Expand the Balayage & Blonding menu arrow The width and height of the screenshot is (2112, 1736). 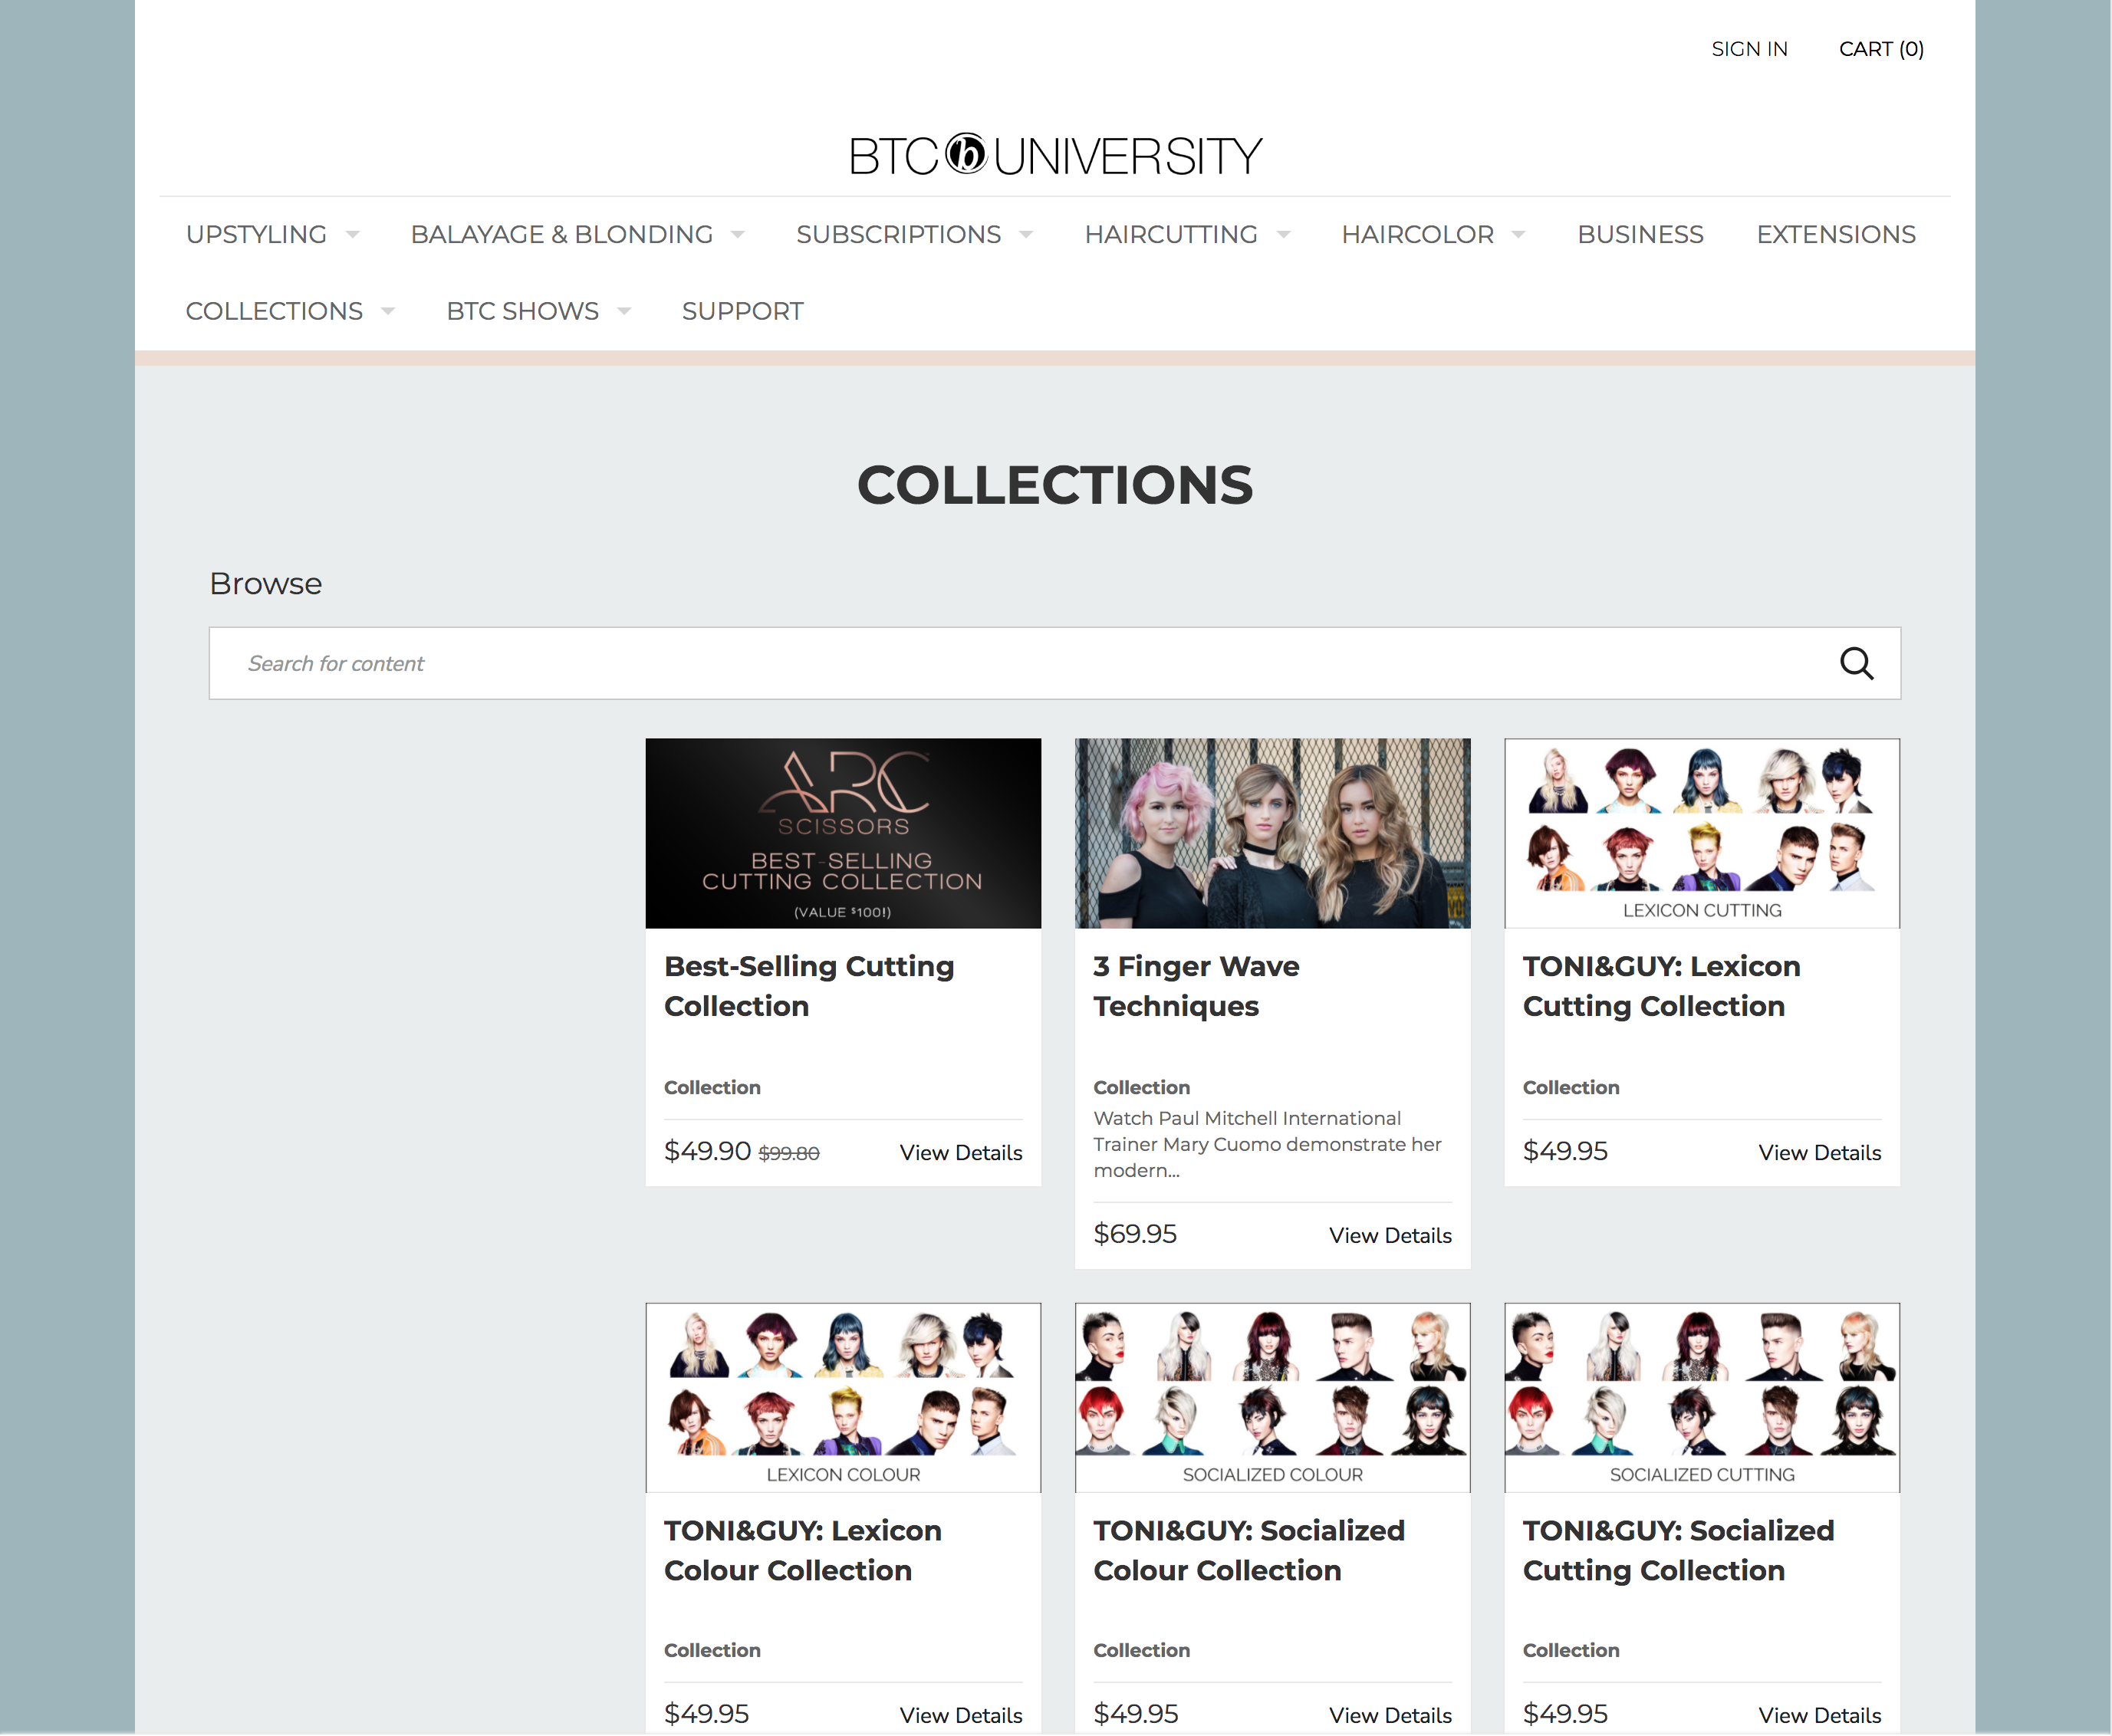tap(738, 235)
